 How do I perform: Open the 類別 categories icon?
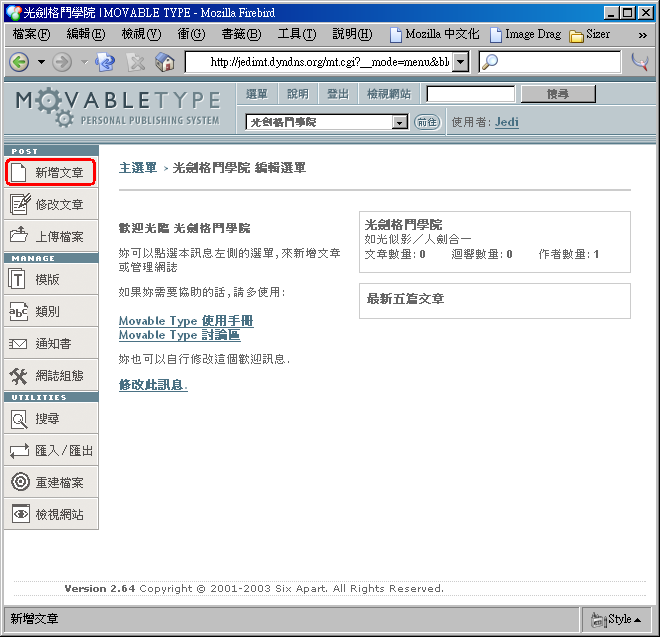[x=19, y=312]
